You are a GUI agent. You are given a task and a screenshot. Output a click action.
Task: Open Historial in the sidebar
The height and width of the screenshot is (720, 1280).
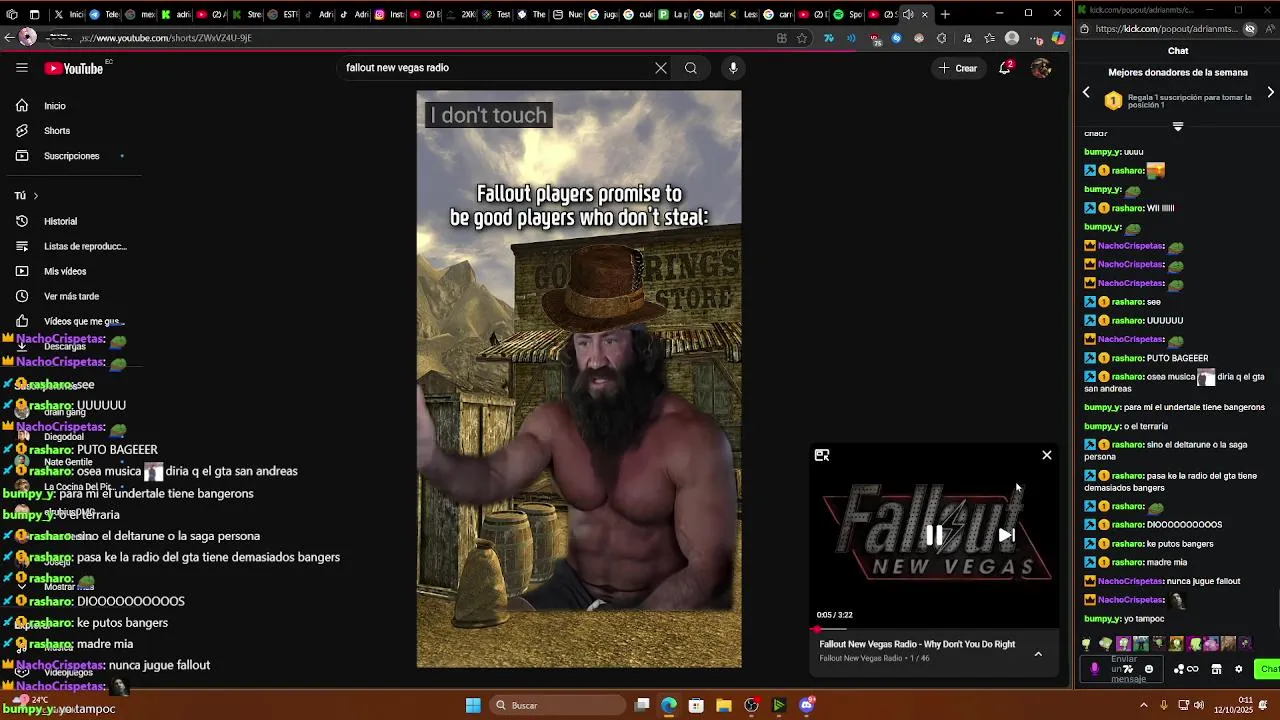(x=60, y=221)
